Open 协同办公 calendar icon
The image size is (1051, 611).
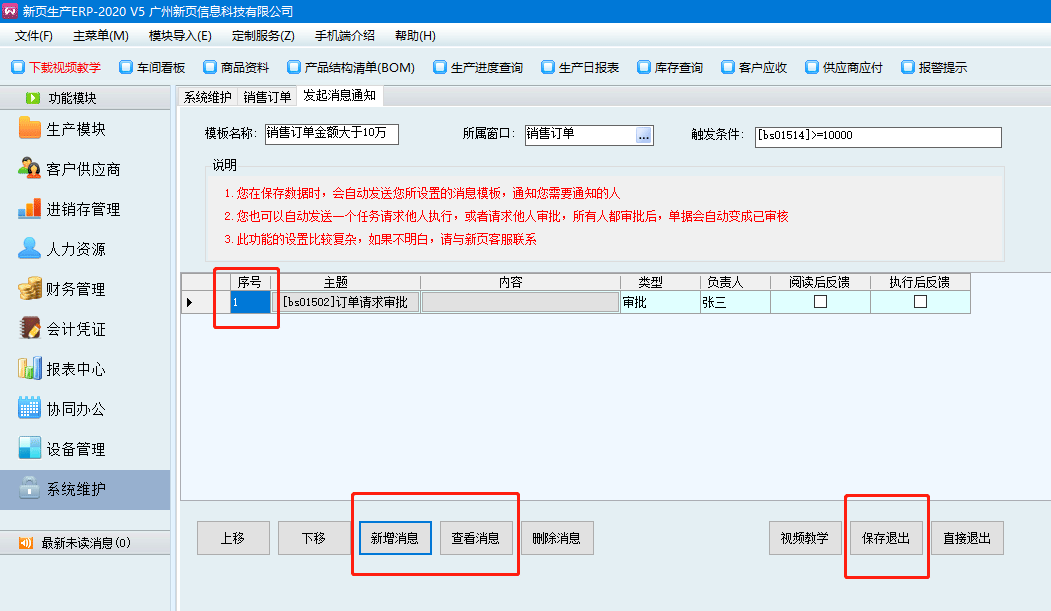click(x=30, y=409)
